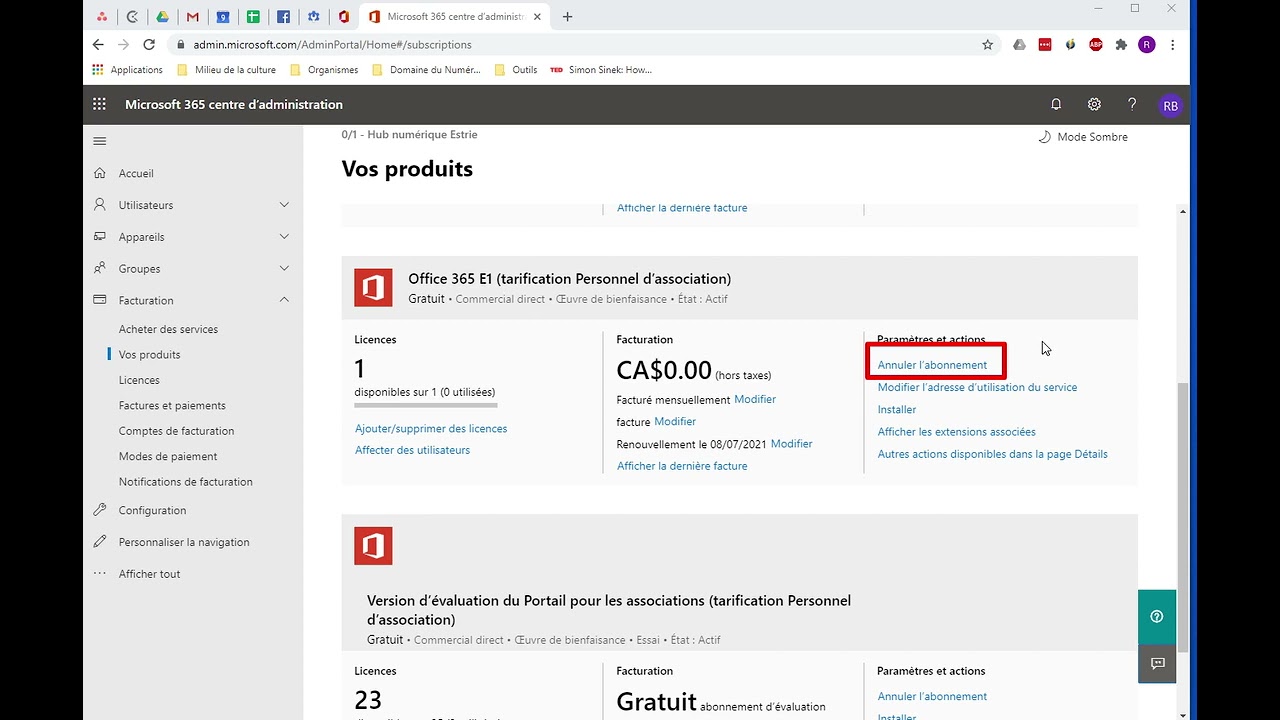Open Autres actions disponibles dans la page Détails
The height and width of the screenshot is (720, 1280).
(x=992, y=454)
